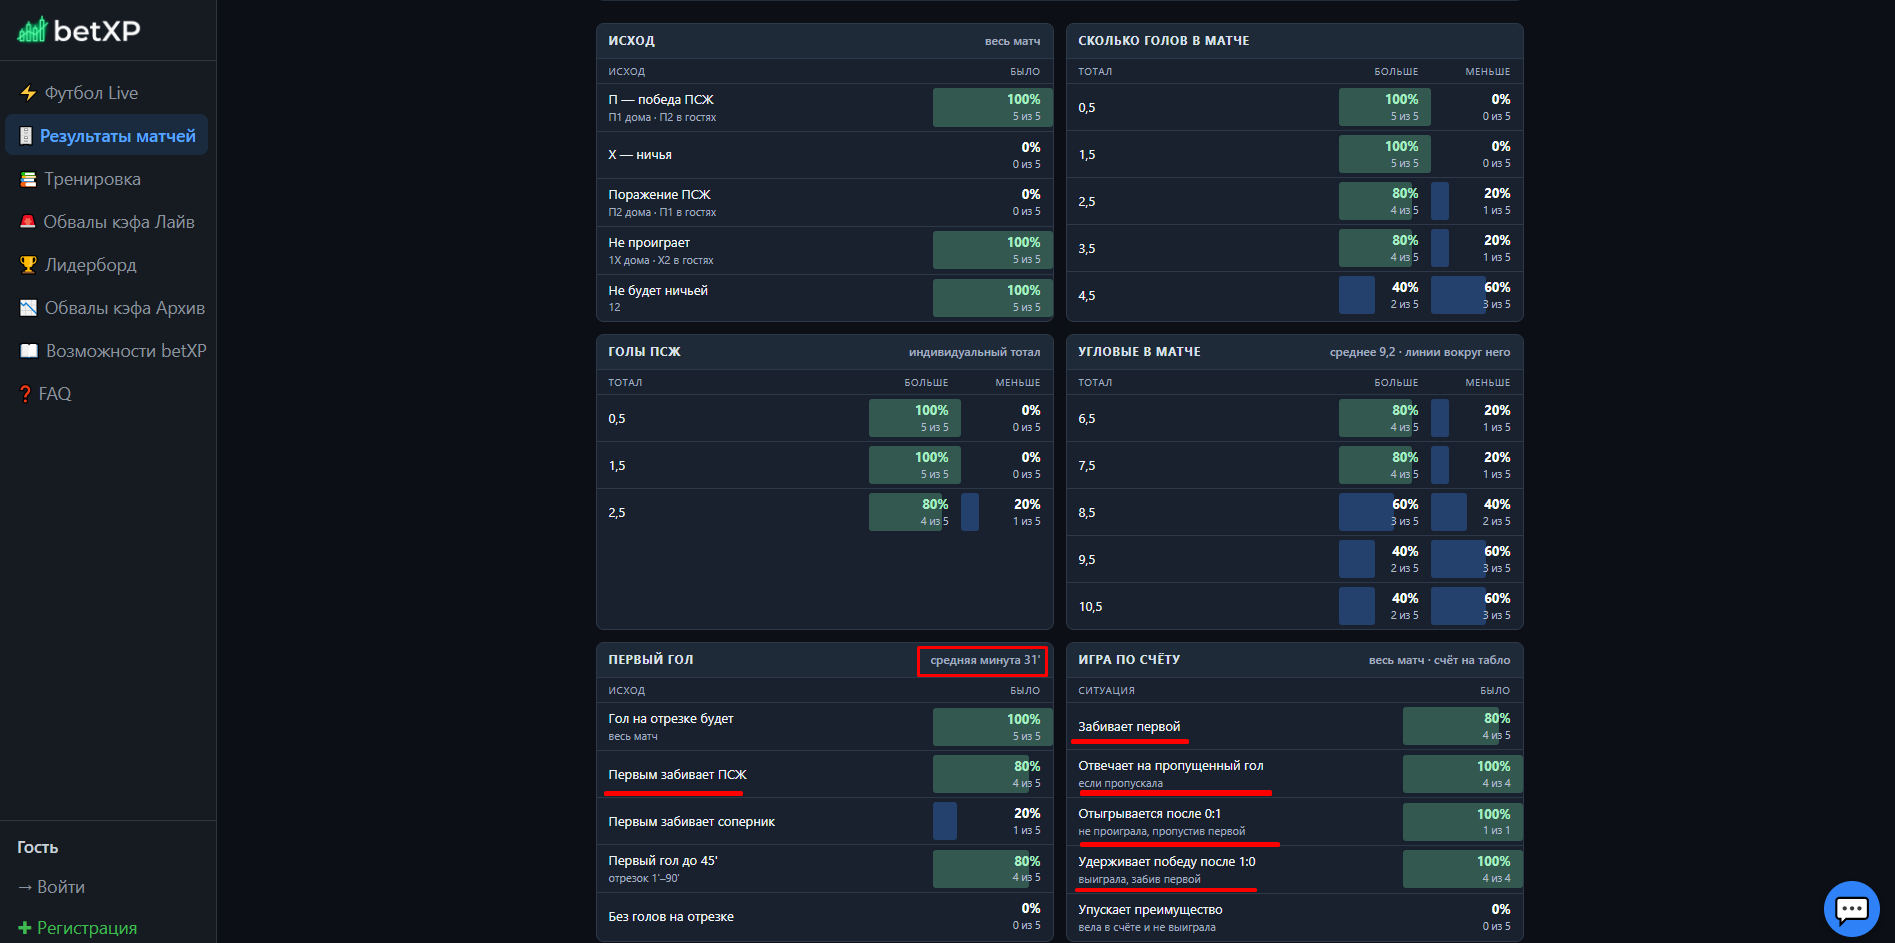
Task: Click the СКОЛЬКО ГОЛОВ В МАТЧЕ title
Action: (x=1164, y=41)
